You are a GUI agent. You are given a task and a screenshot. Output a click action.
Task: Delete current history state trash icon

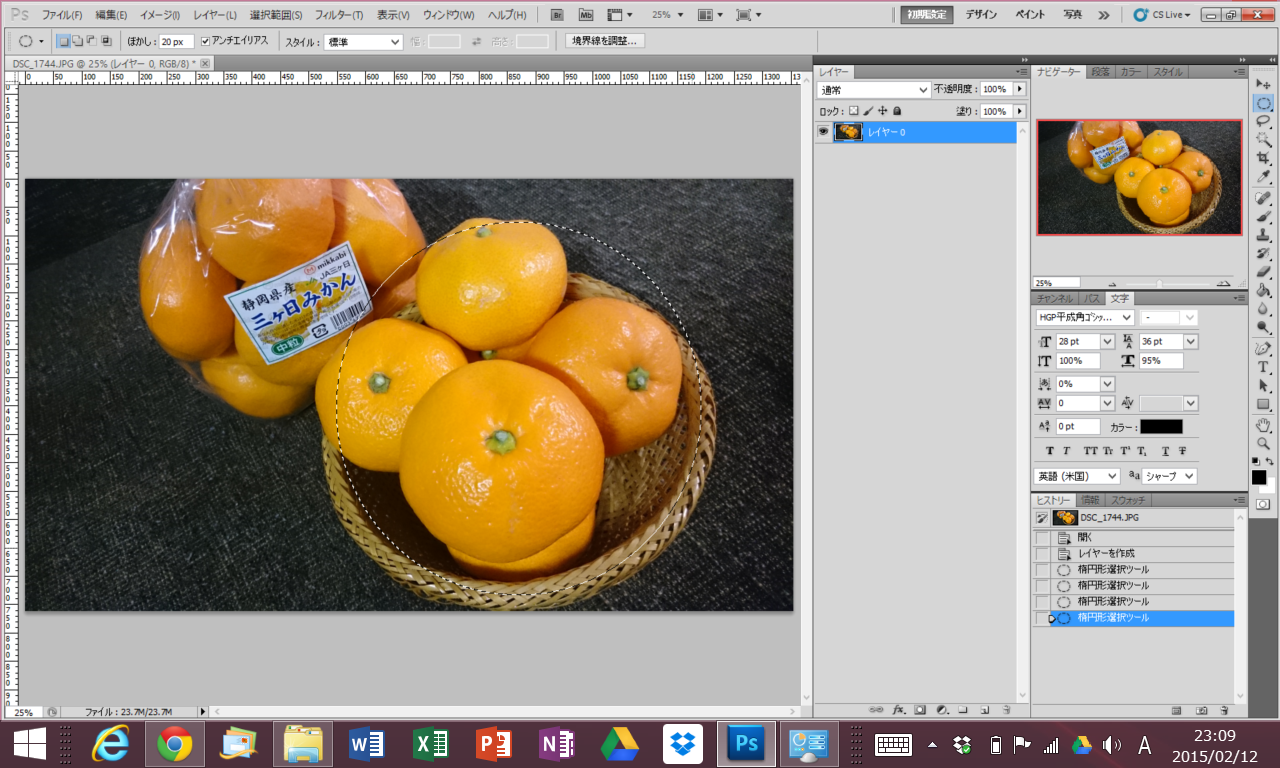tap(1224, 710)
